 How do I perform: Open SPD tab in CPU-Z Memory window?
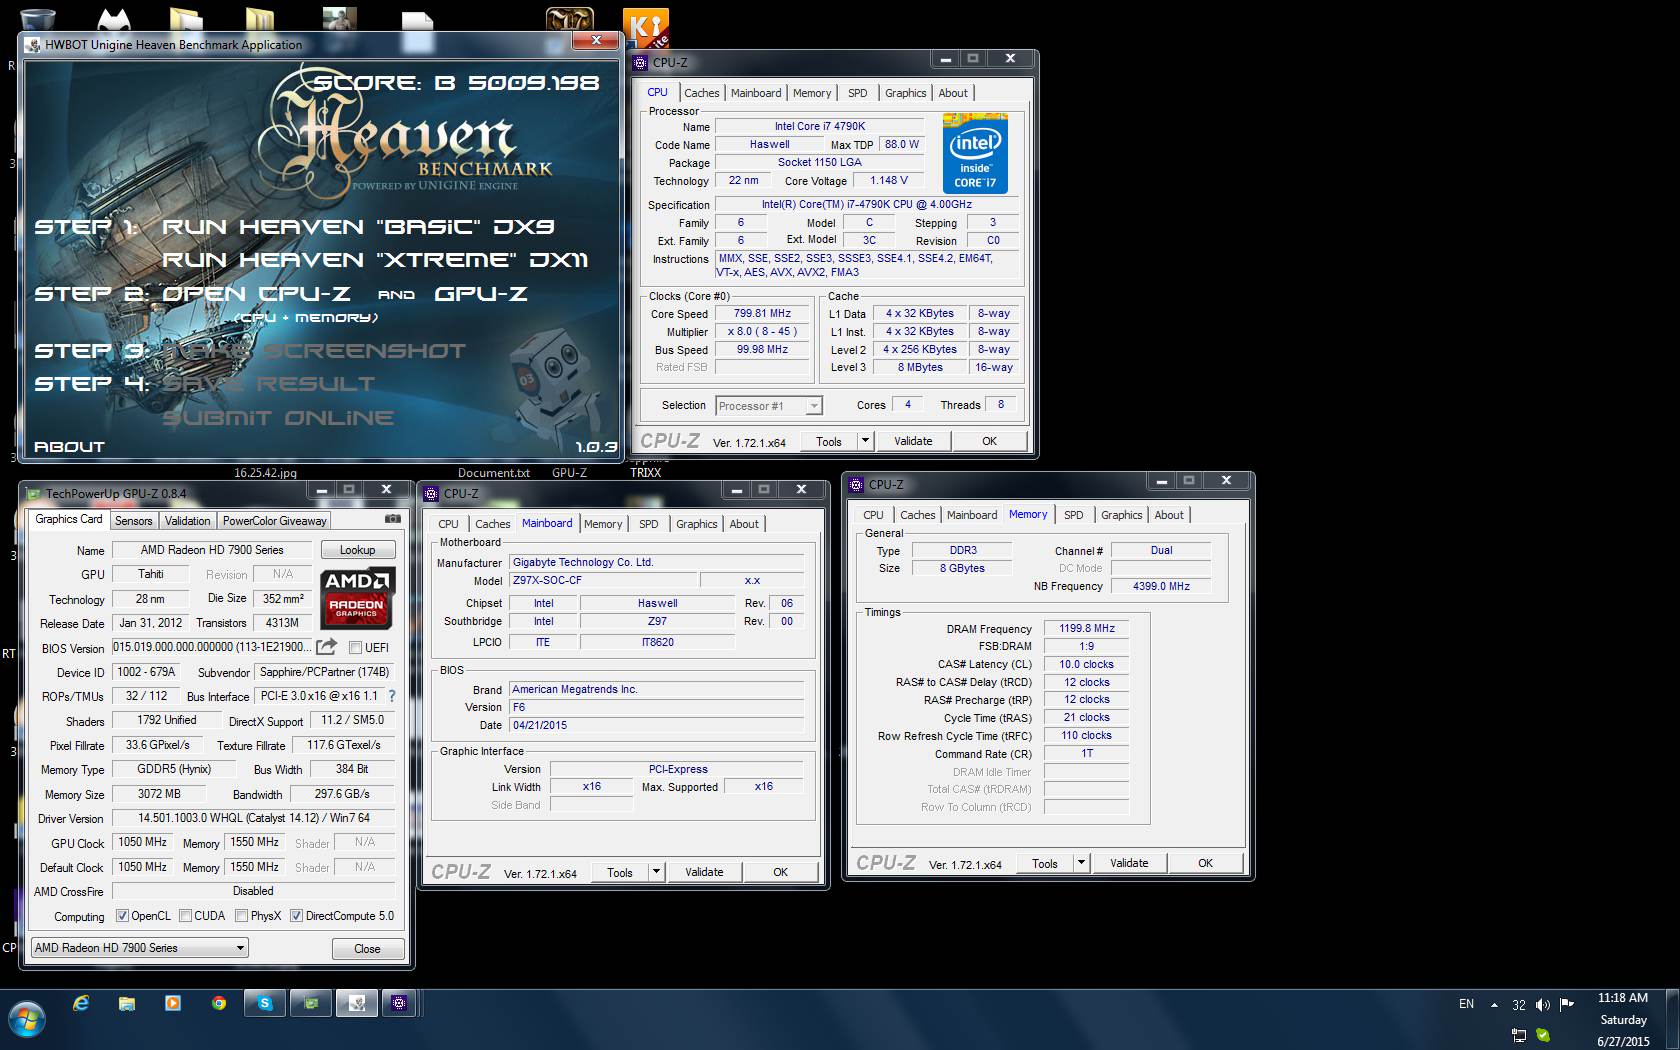click(x=1073, y=515)
